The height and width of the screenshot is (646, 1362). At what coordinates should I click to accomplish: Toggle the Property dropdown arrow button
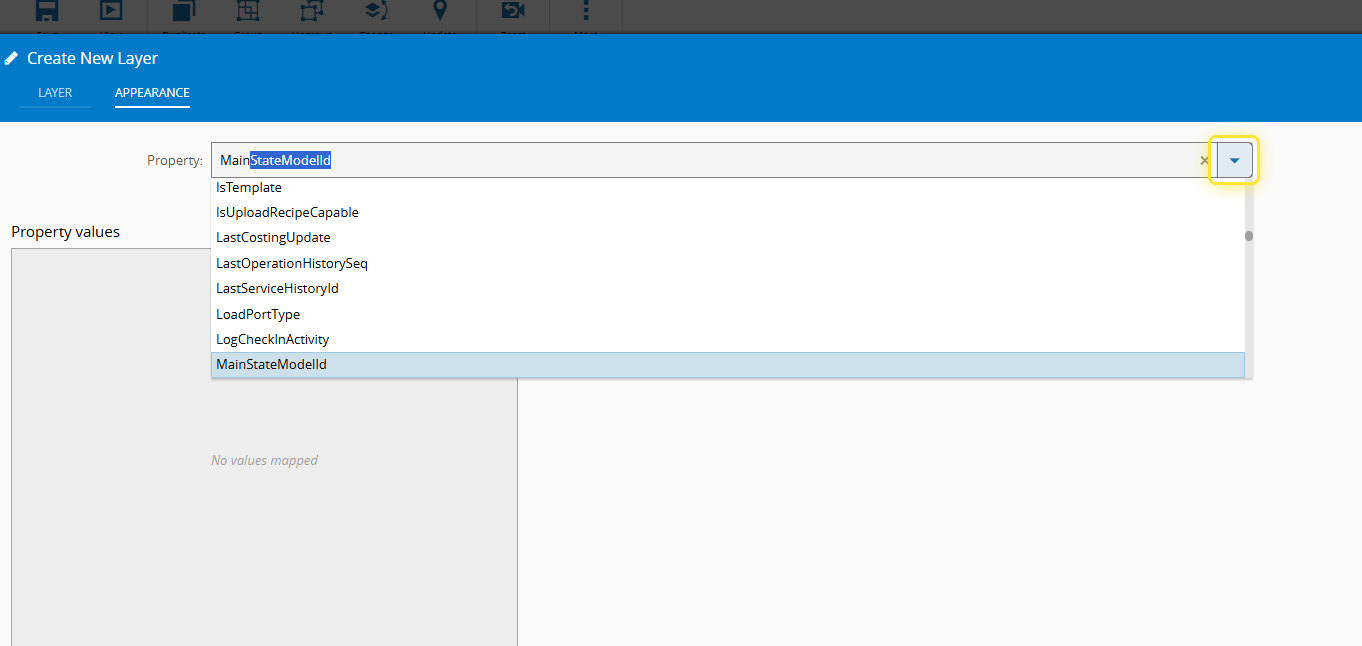point(1234,160)
